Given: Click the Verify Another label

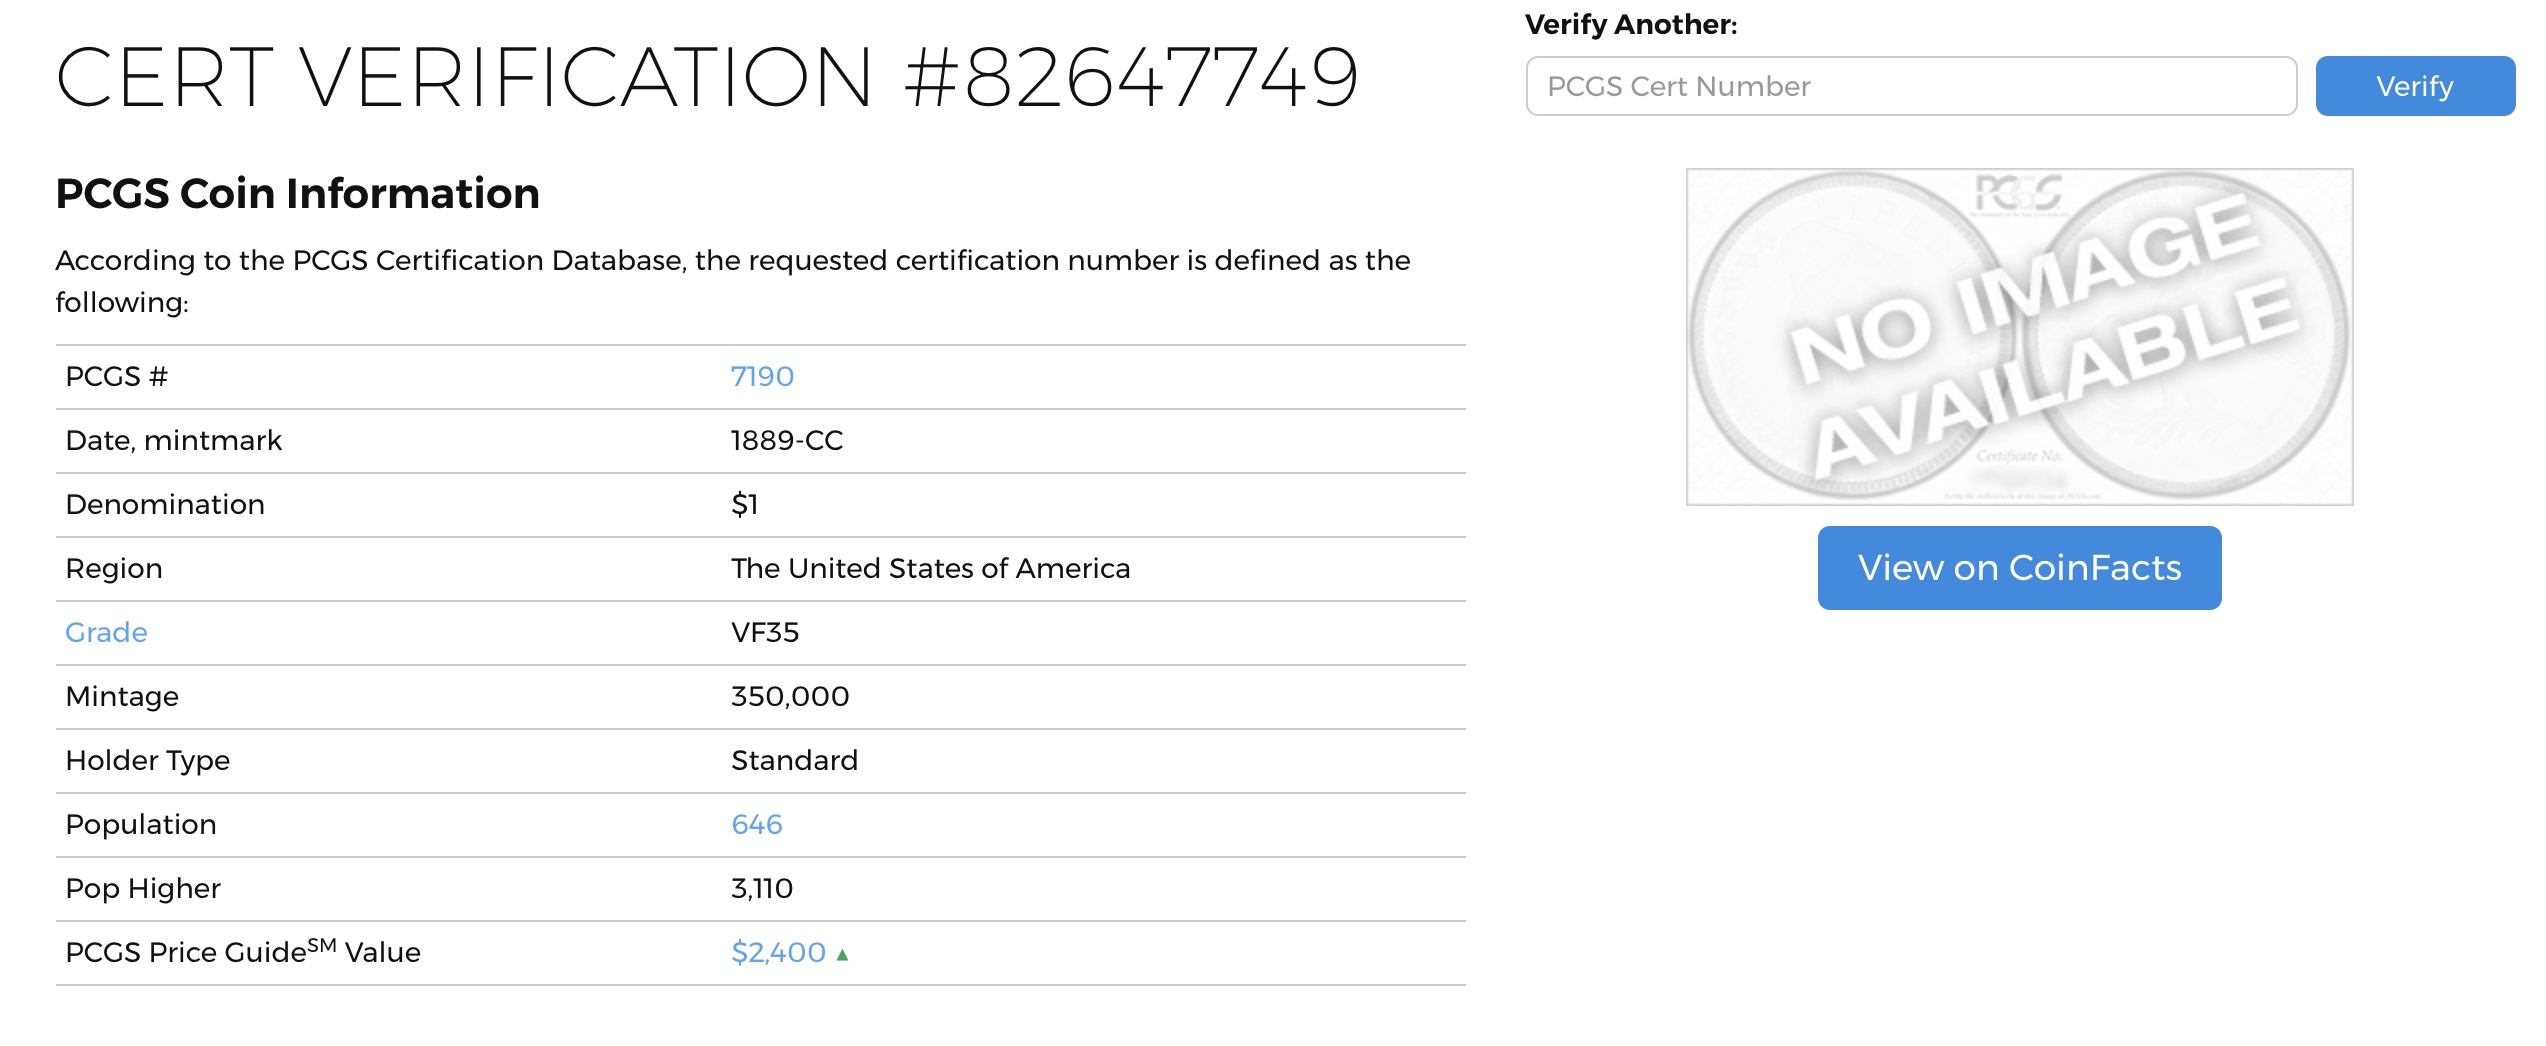Looking at the screenshot, I should click(1631, 24).
